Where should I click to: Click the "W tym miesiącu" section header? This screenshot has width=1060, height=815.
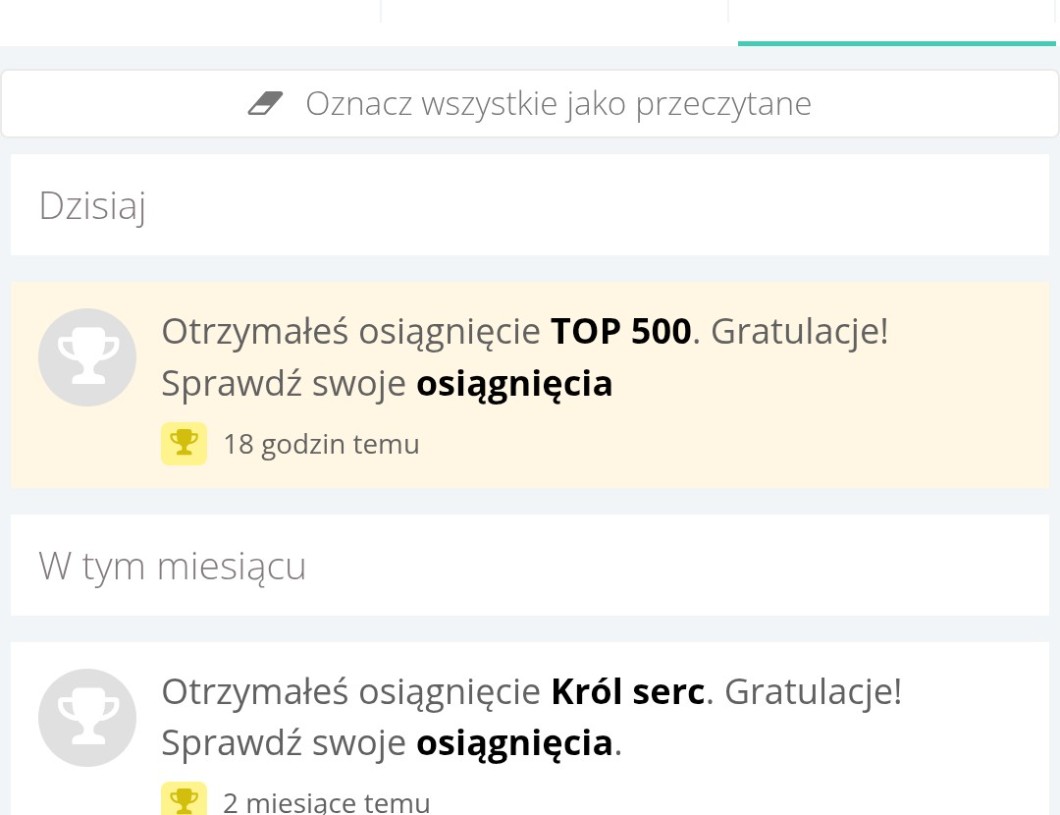click(172, 566)
